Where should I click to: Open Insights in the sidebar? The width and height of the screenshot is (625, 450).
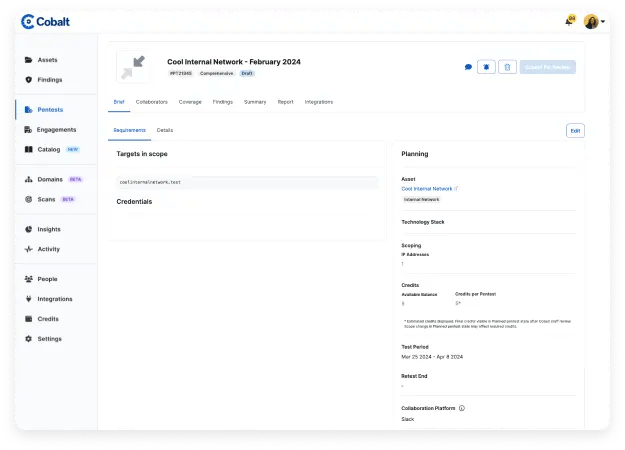tap(49, 229)
